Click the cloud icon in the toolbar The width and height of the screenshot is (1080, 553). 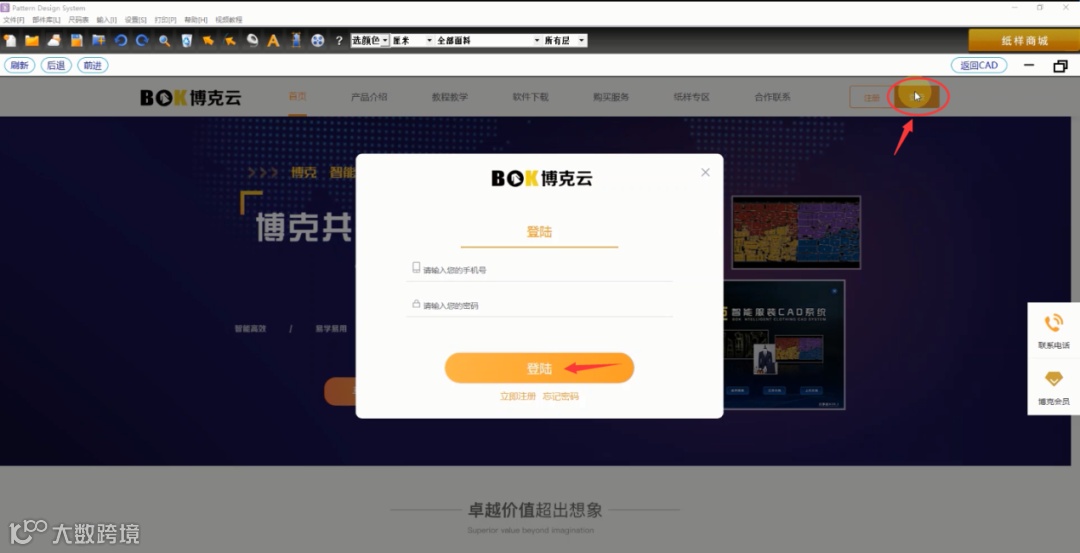coord(54,41)
